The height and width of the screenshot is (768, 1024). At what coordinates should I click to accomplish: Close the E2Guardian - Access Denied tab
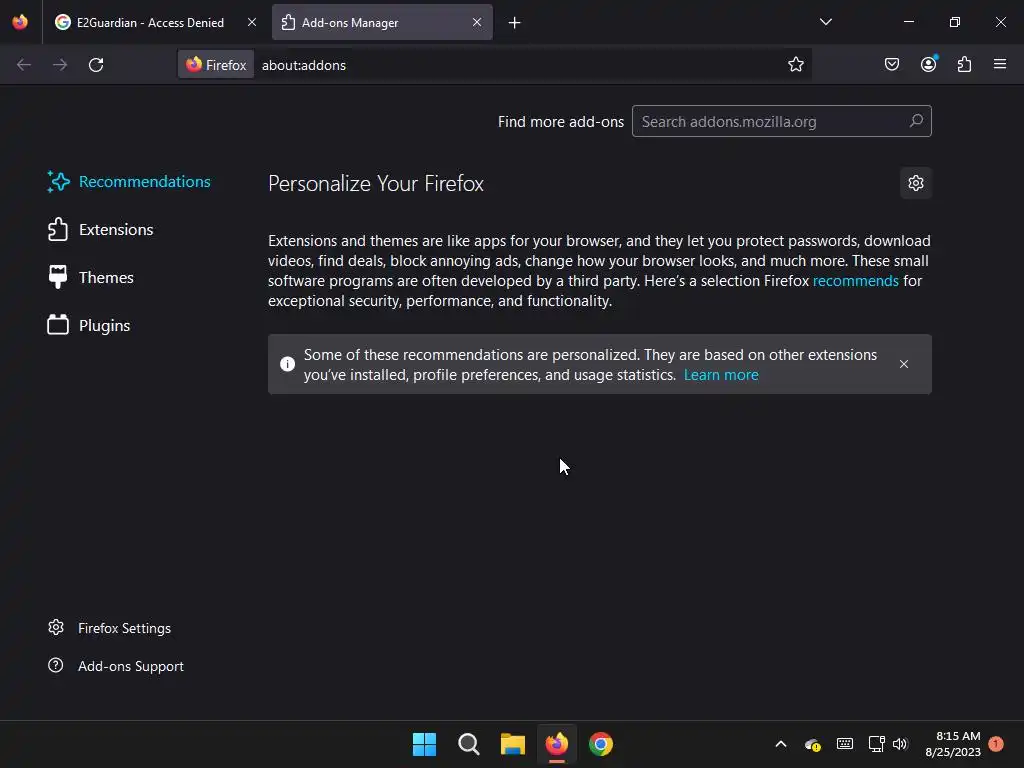coord(251,22)
